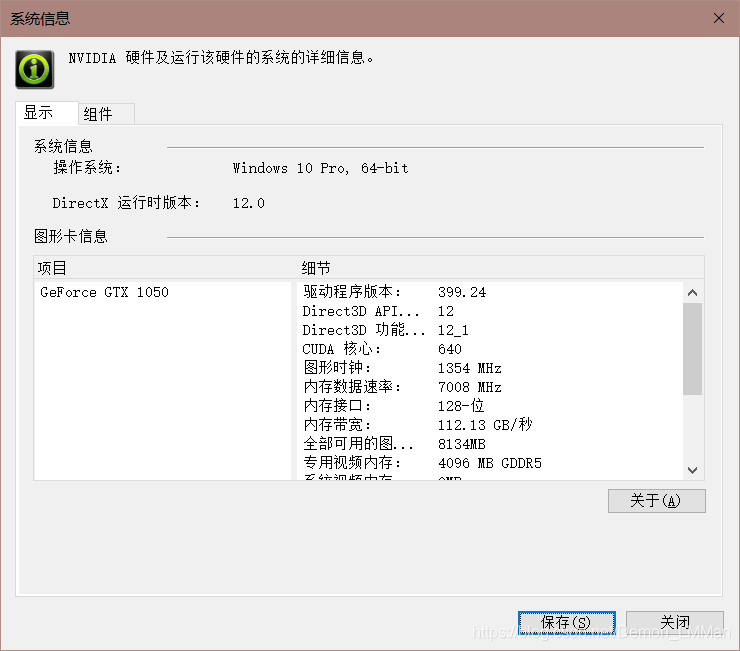
Task: Click the value 7008 MHz
Action: pos(470,387)
